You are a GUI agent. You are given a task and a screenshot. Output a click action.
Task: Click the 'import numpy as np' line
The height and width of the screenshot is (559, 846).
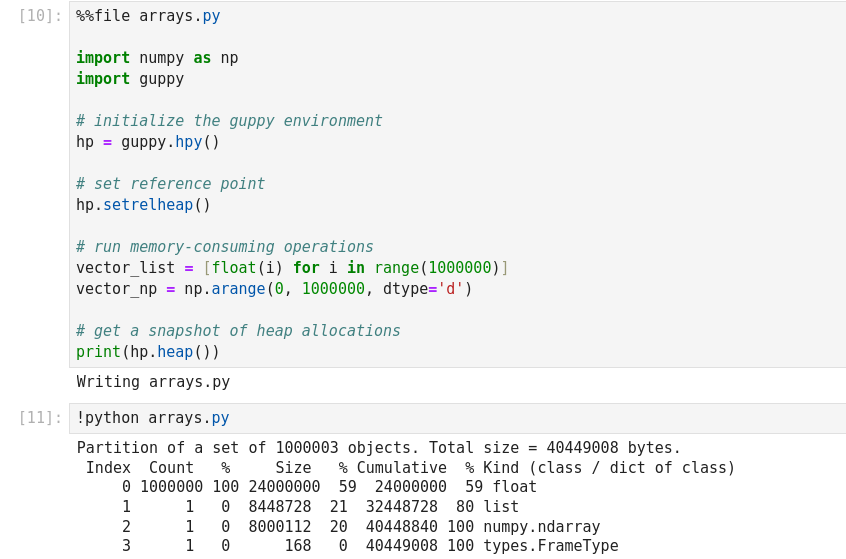(157, 58)
